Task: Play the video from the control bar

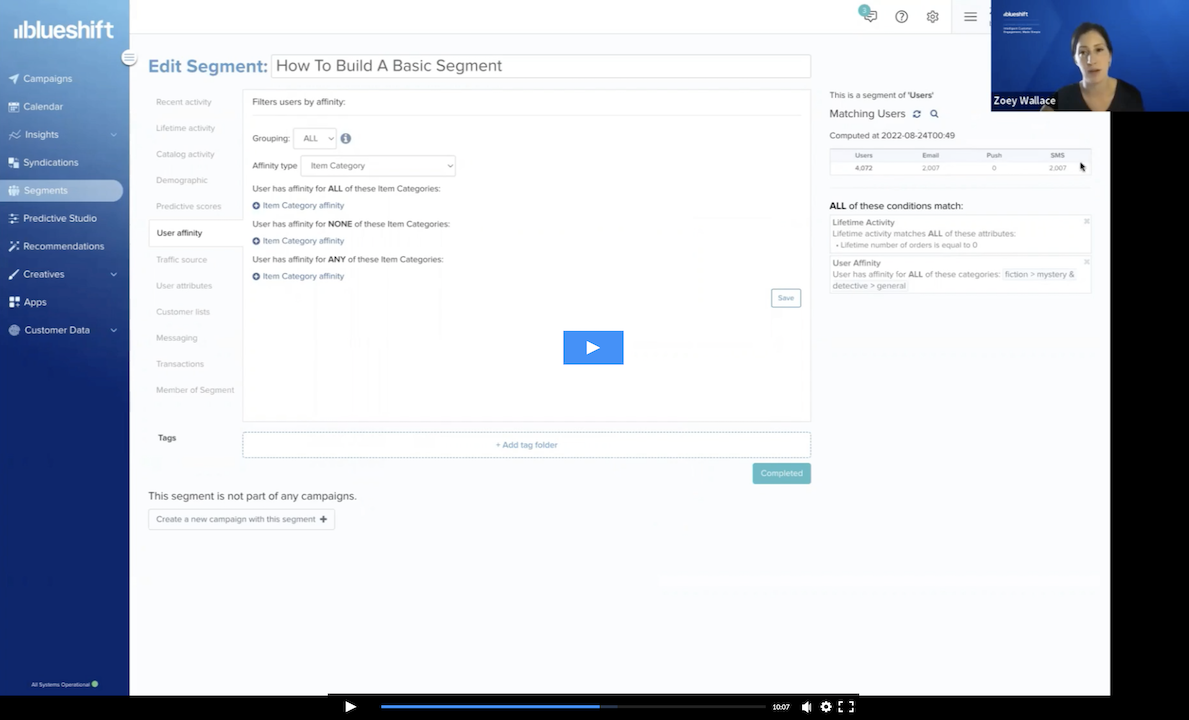Action: (350, 707)
